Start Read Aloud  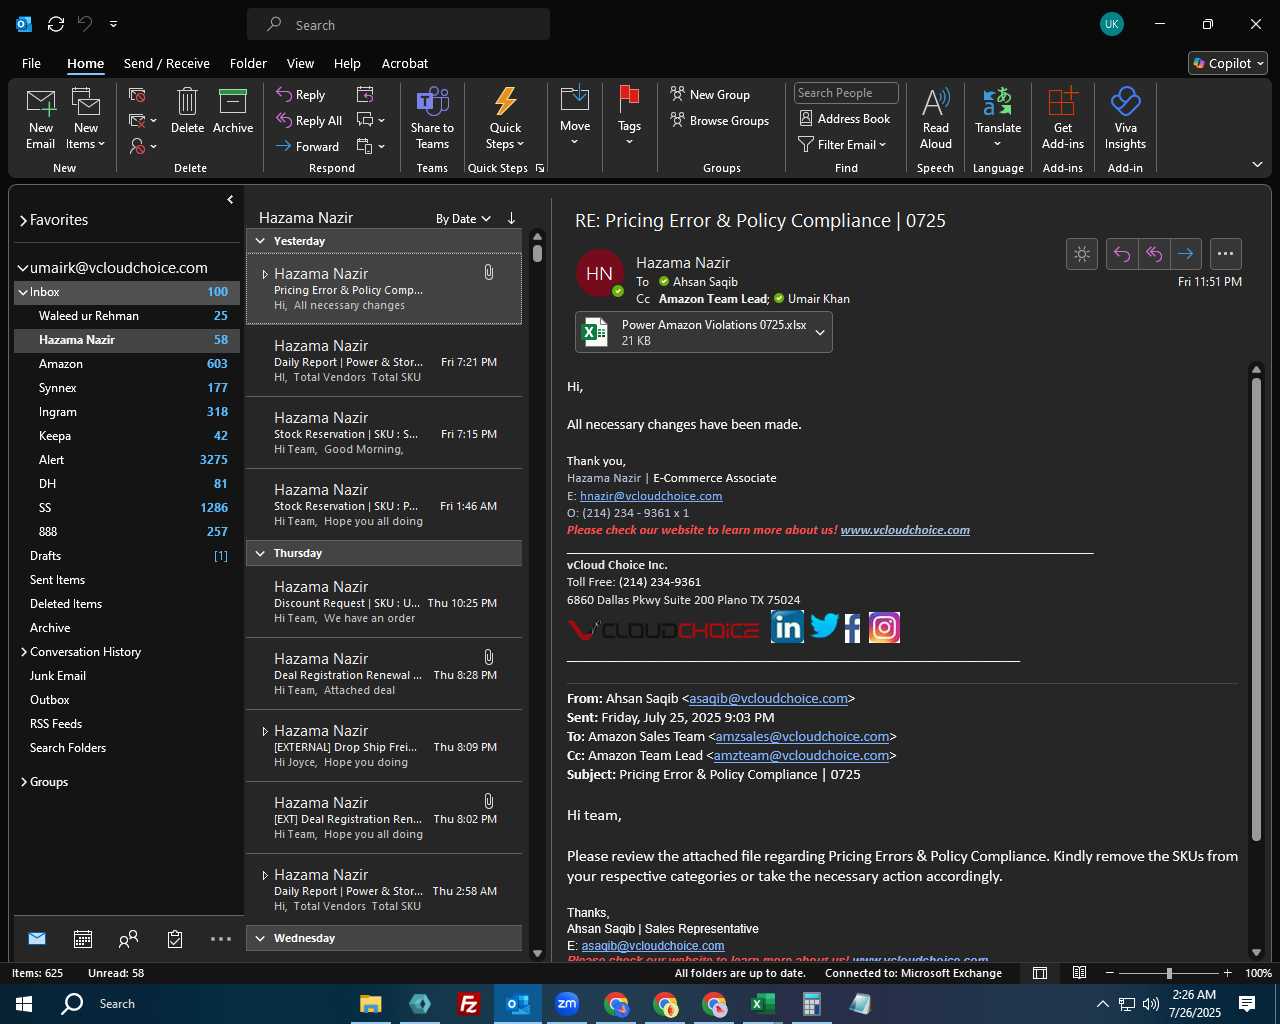[936, 119]
